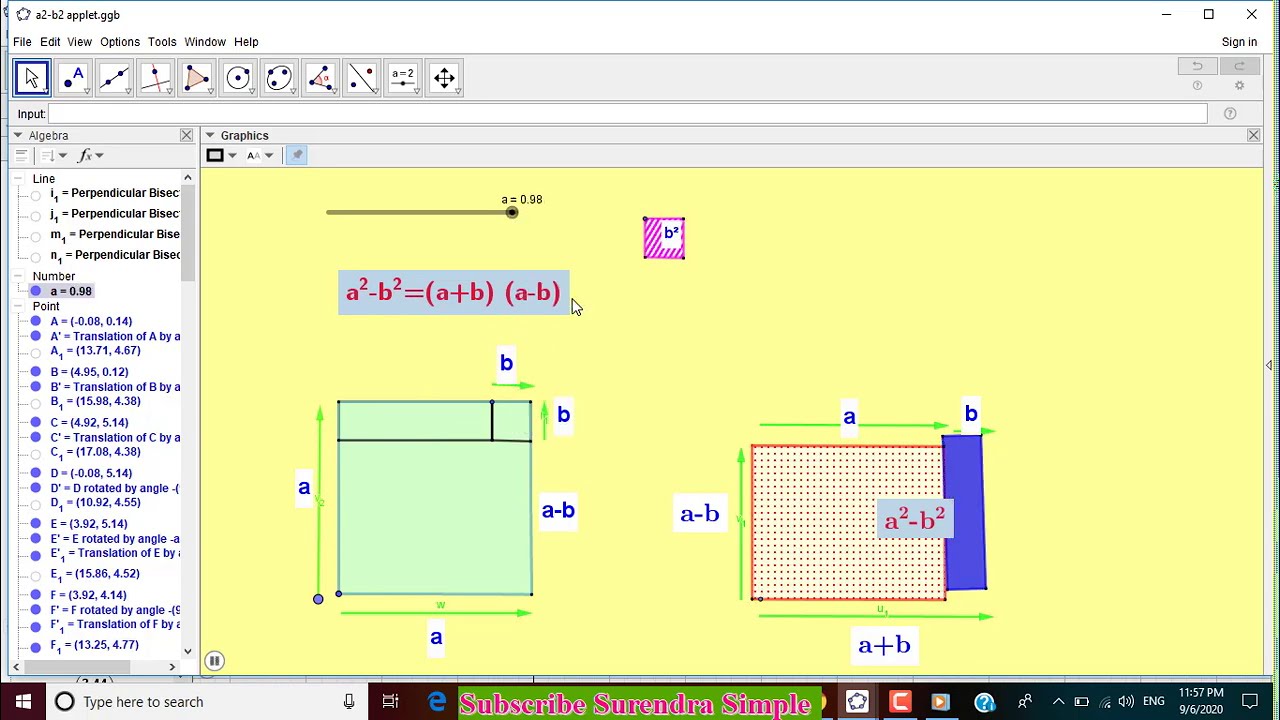
Task: Select the Point tool
Action: [73, 78]
